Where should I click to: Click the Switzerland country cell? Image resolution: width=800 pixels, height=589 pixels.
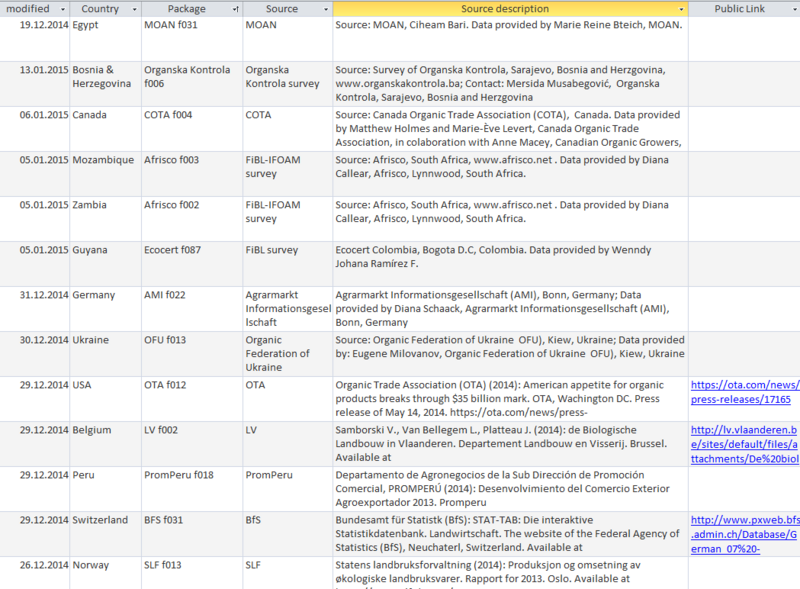click(105, 533)
